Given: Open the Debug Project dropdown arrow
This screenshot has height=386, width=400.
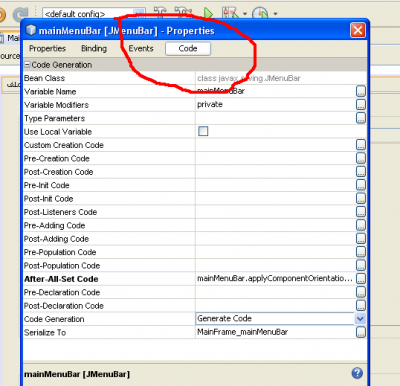Looking at the screenshot, I should tap(245, 14).
